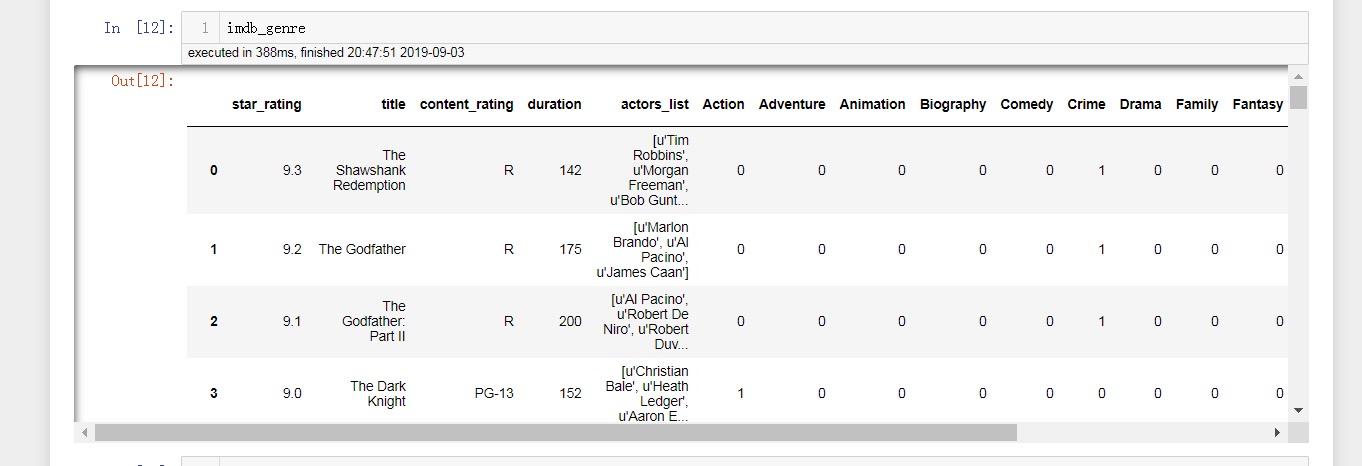Click the Out[12] output prompt
1362x466 pixels.
click(x=143, y=80)
